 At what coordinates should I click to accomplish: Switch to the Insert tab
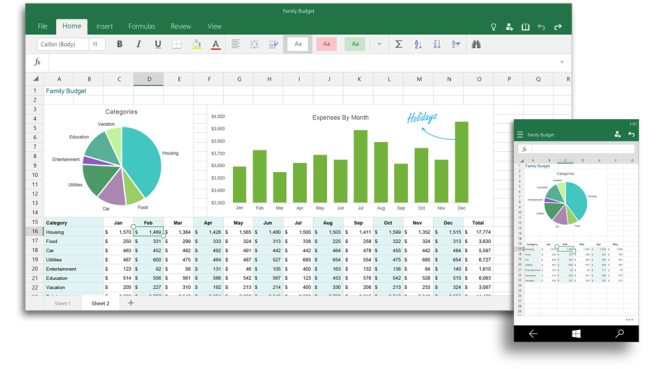click(104, 26)
